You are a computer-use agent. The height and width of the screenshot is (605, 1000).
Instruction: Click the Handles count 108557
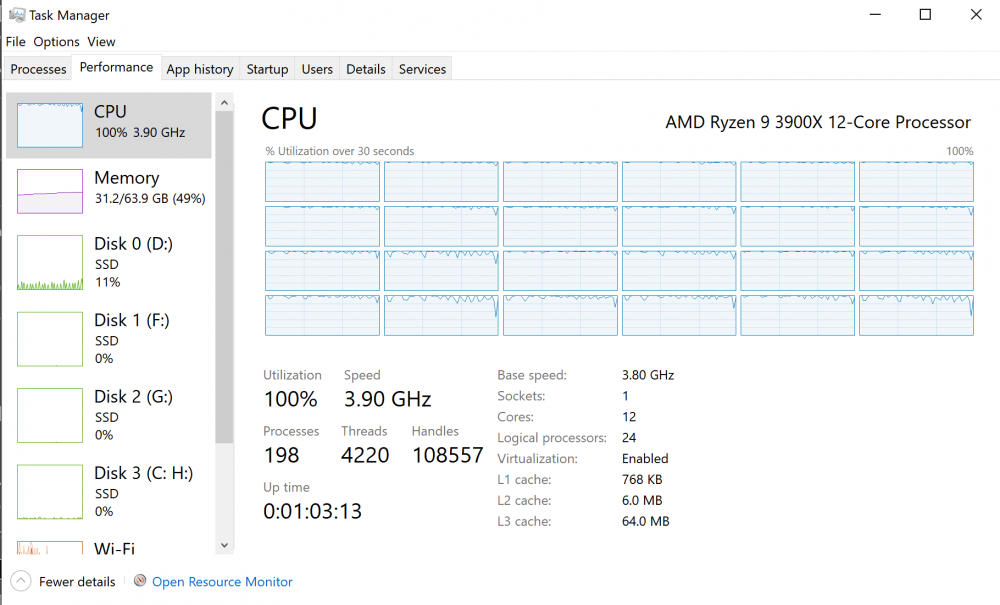click(448, 455)
